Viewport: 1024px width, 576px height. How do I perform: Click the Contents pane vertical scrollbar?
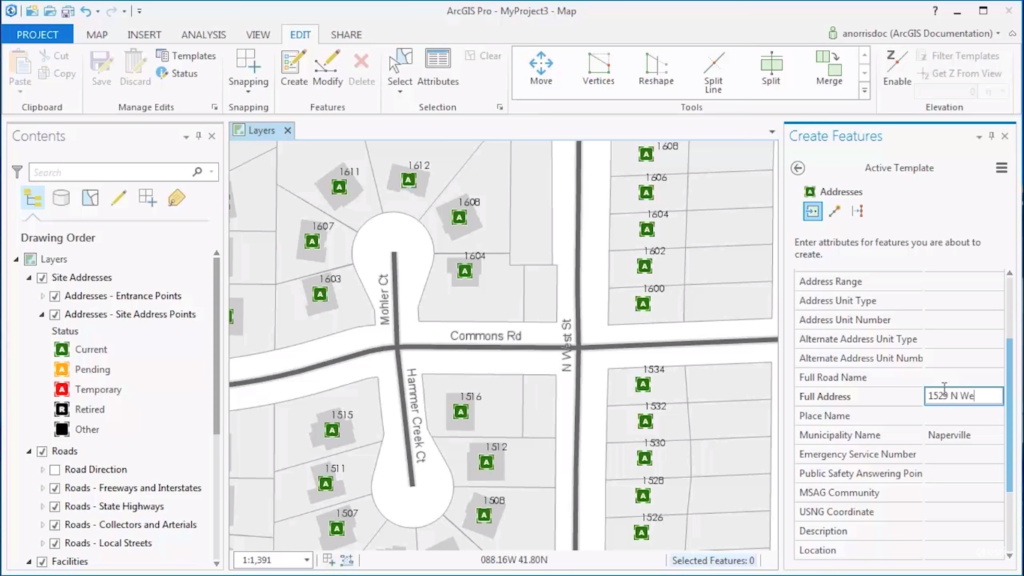pyautogui.click(x=216, y=346)
